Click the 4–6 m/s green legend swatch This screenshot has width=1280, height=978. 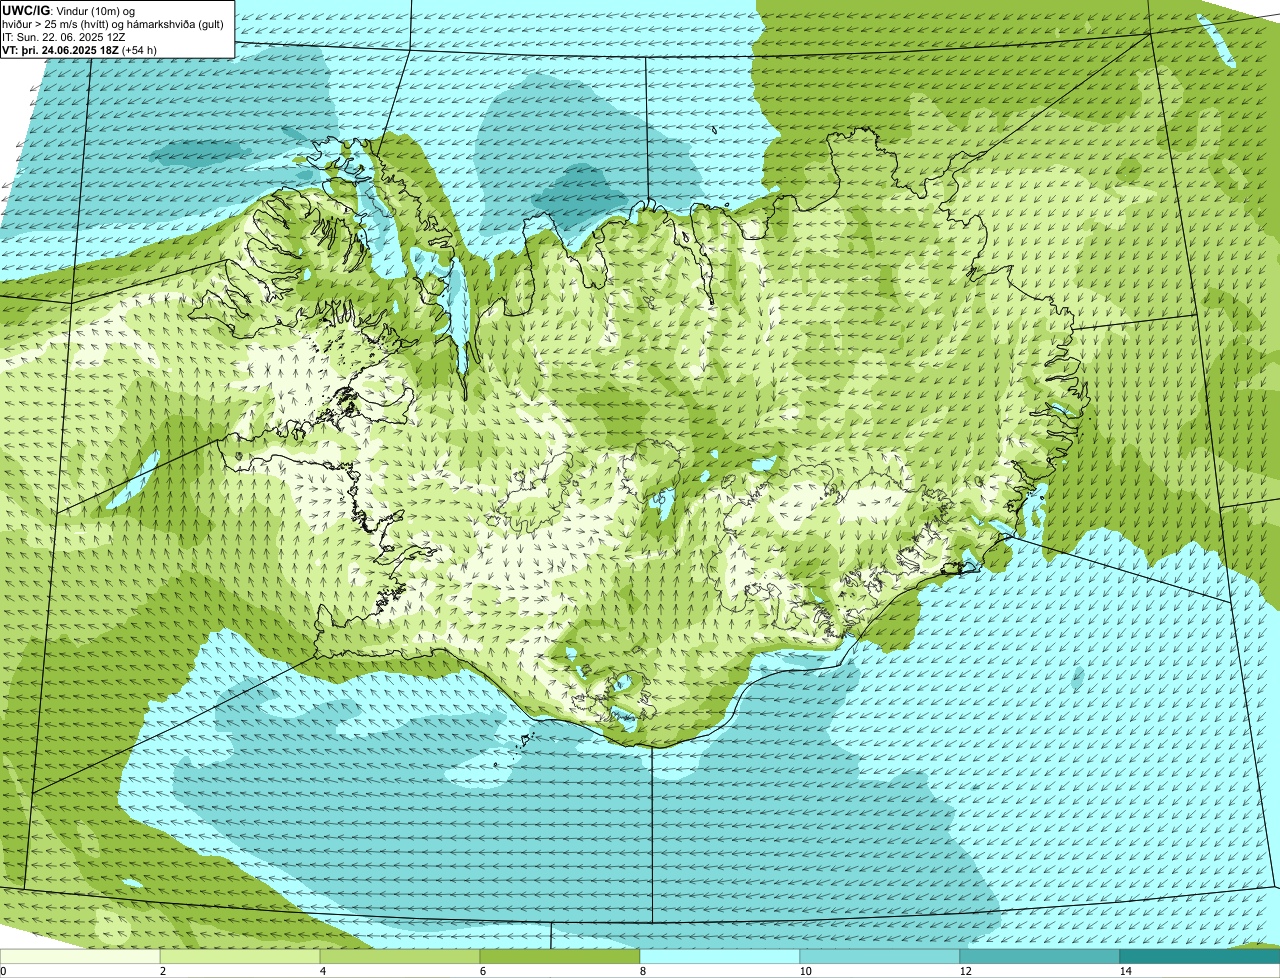click(400, 956)
